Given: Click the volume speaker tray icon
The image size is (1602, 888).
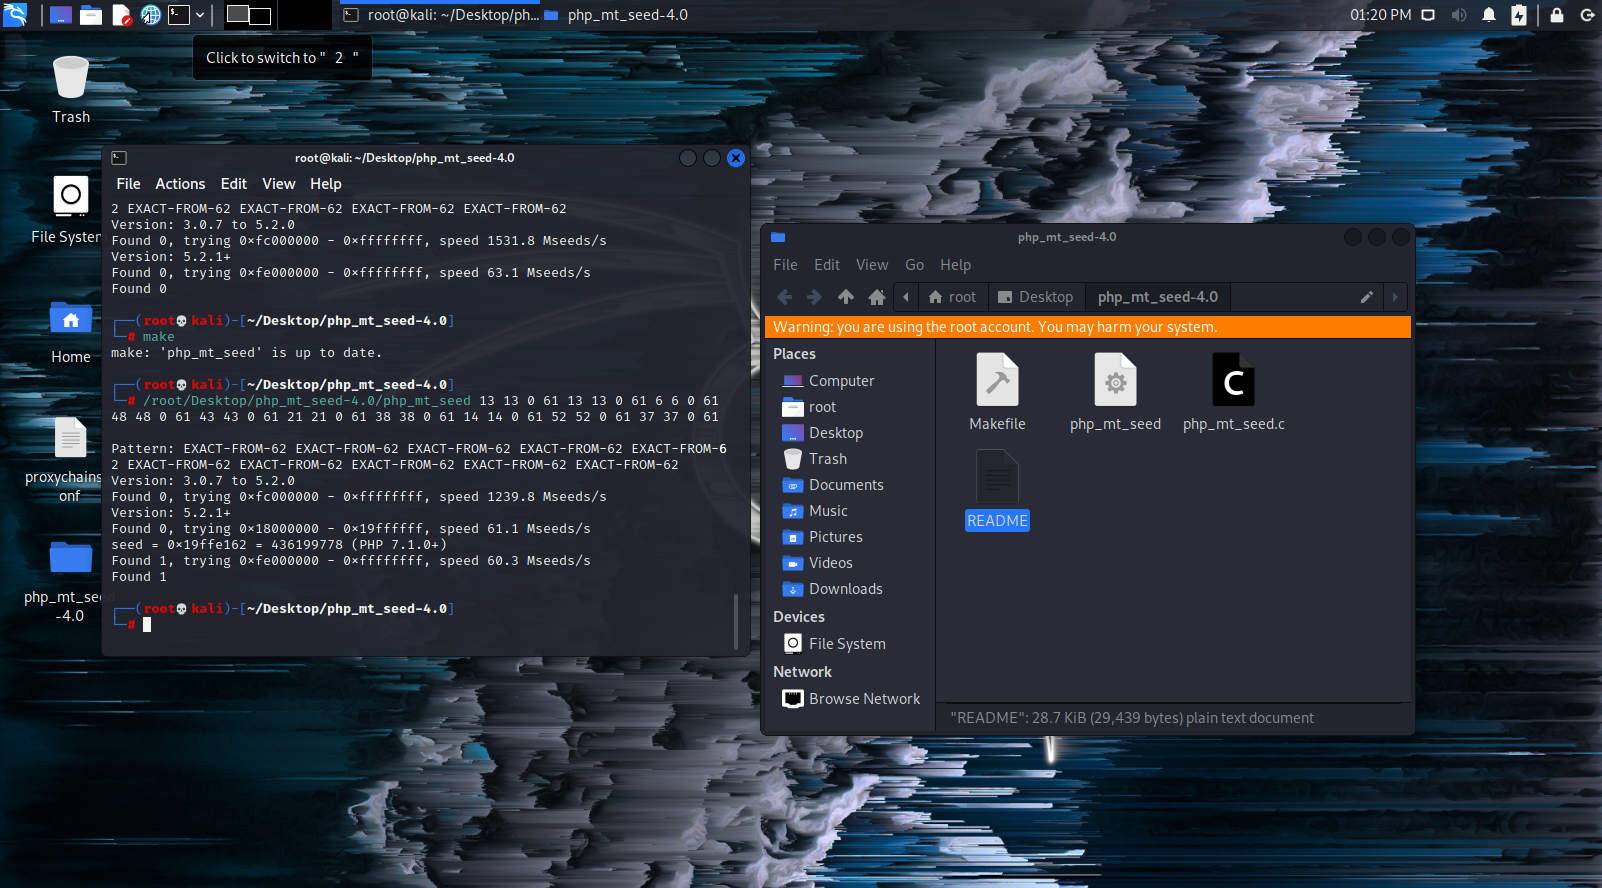Looking at the screenshot, I should tap(1459, 15).
